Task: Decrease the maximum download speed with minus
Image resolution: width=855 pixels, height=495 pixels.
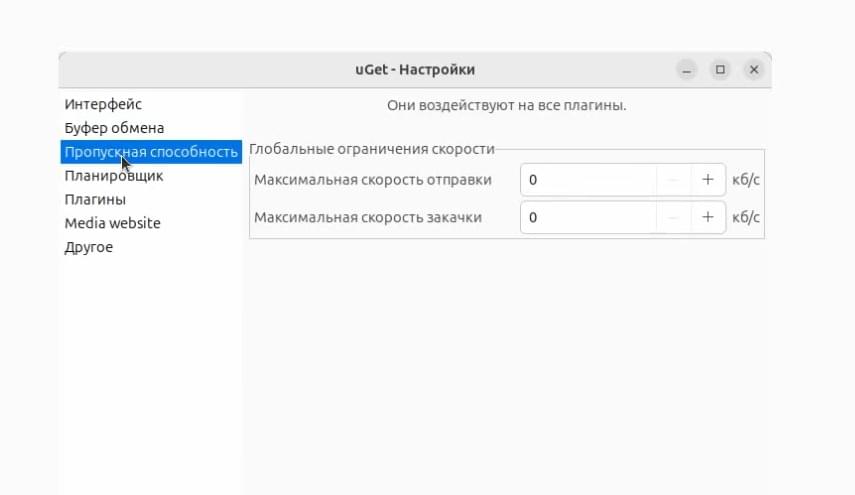Action: [x=673, y=217]
